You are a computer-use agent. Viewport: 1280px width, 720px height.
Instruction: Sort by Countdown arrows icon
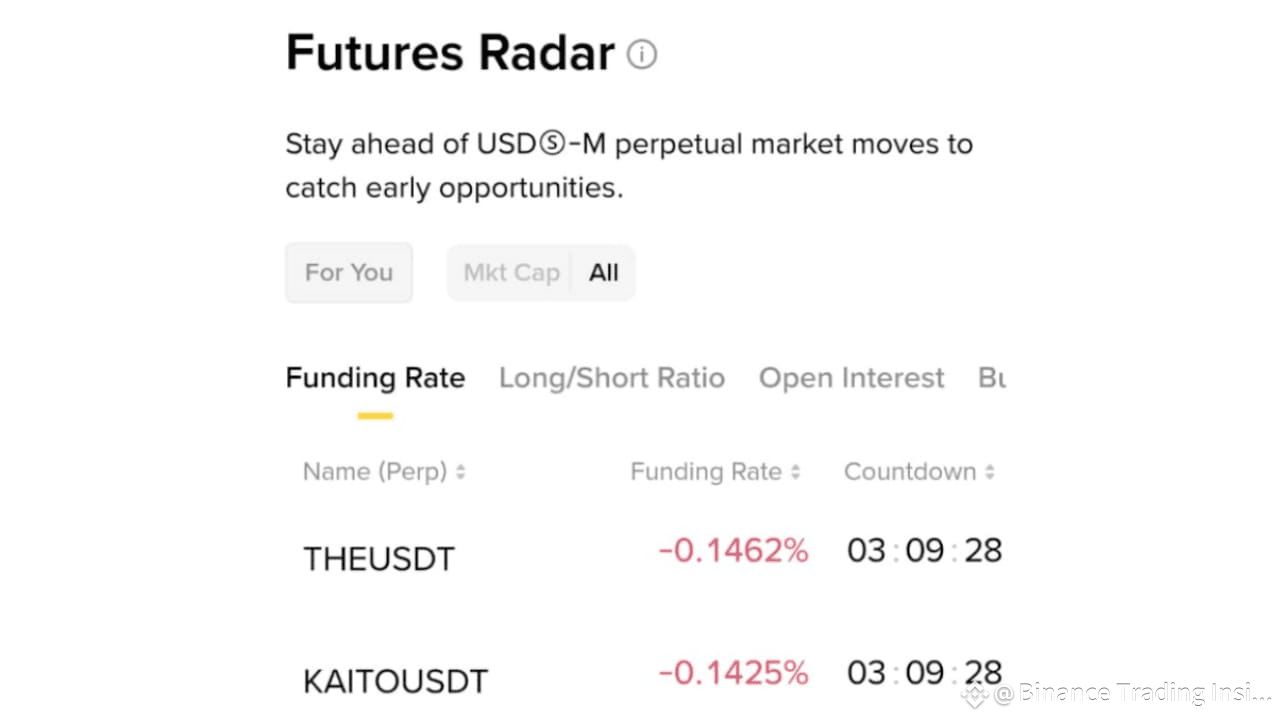tap(989, 472)
